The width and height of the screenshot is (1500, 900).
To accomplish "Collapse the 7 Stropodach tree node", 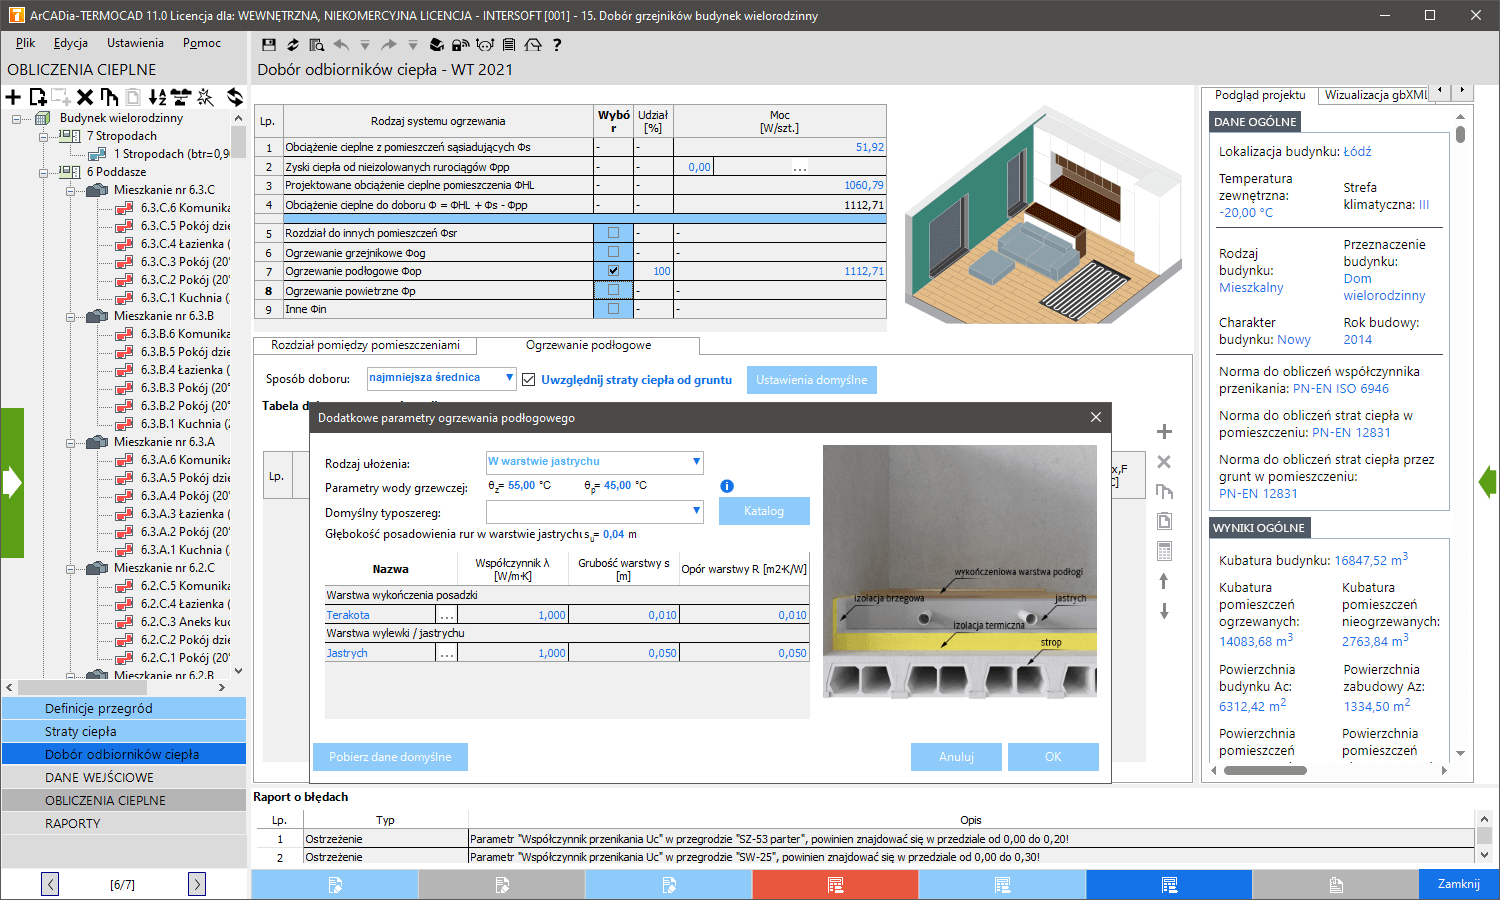I will click(x=44, y=136).
